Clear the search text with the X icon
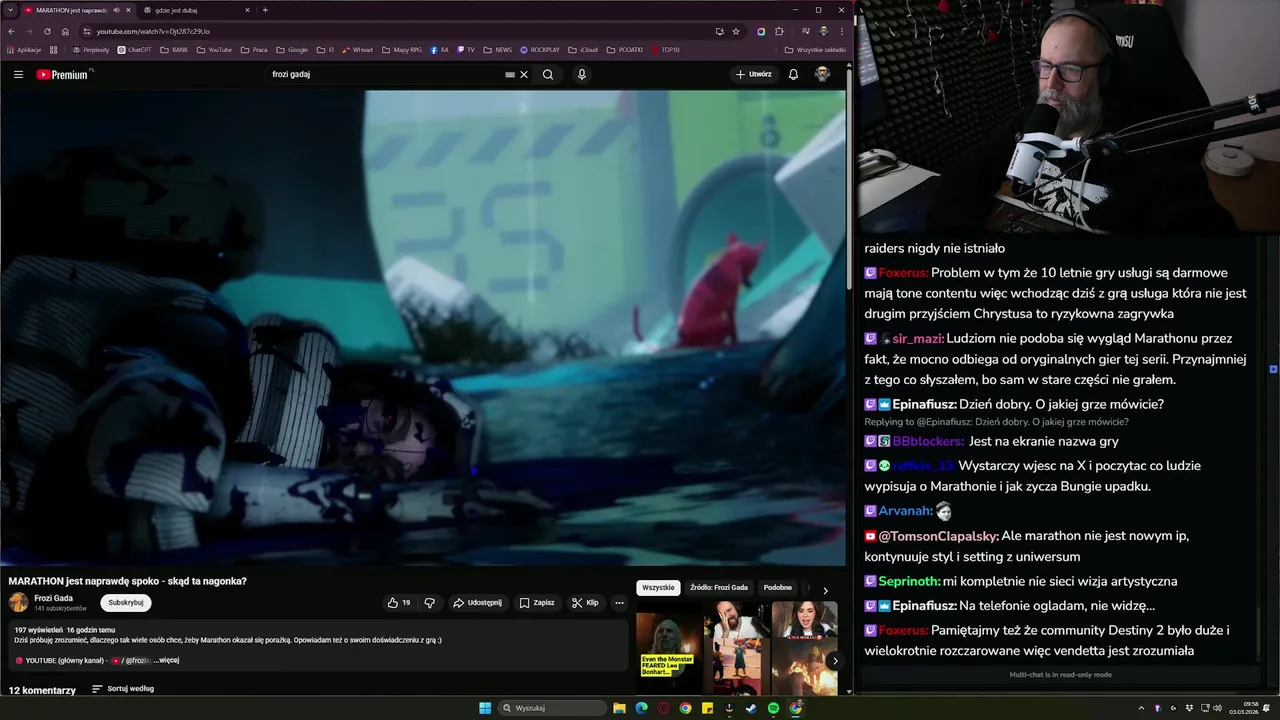 (523, 74)
